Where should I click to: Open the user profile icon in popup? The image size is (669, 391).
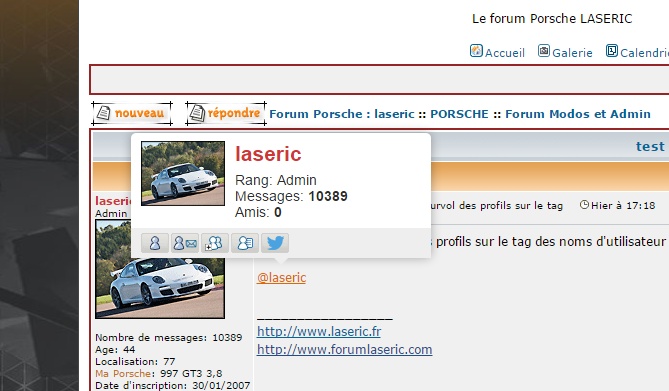(155, 243)
